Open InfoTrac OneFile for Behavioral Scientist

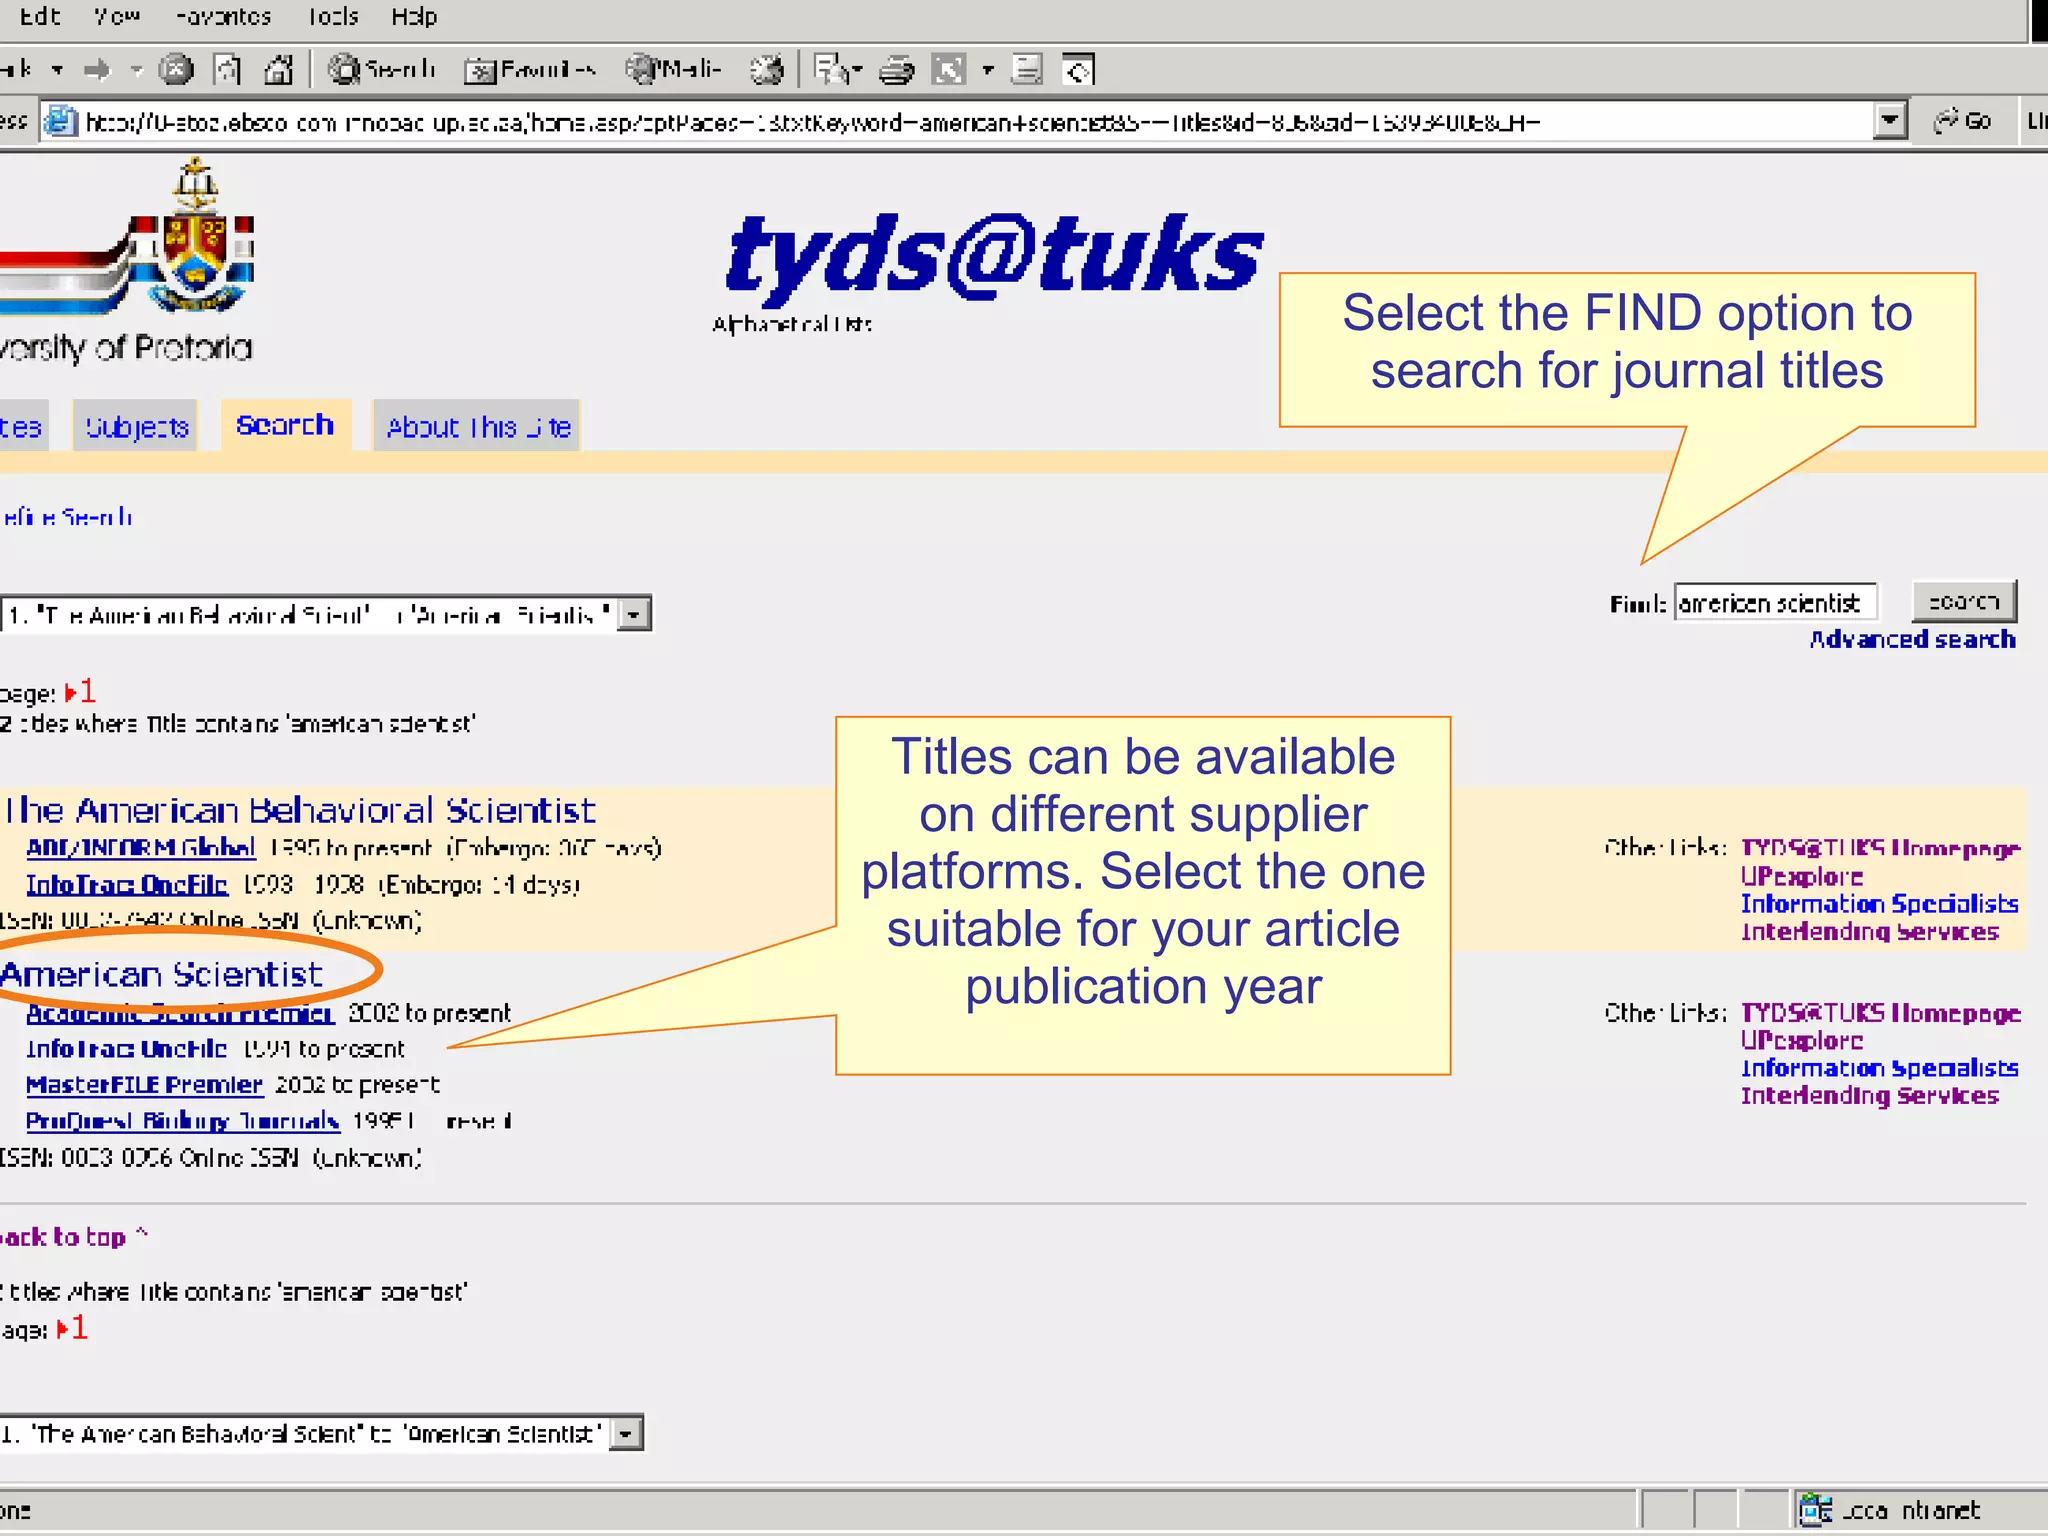coord(127,885)
